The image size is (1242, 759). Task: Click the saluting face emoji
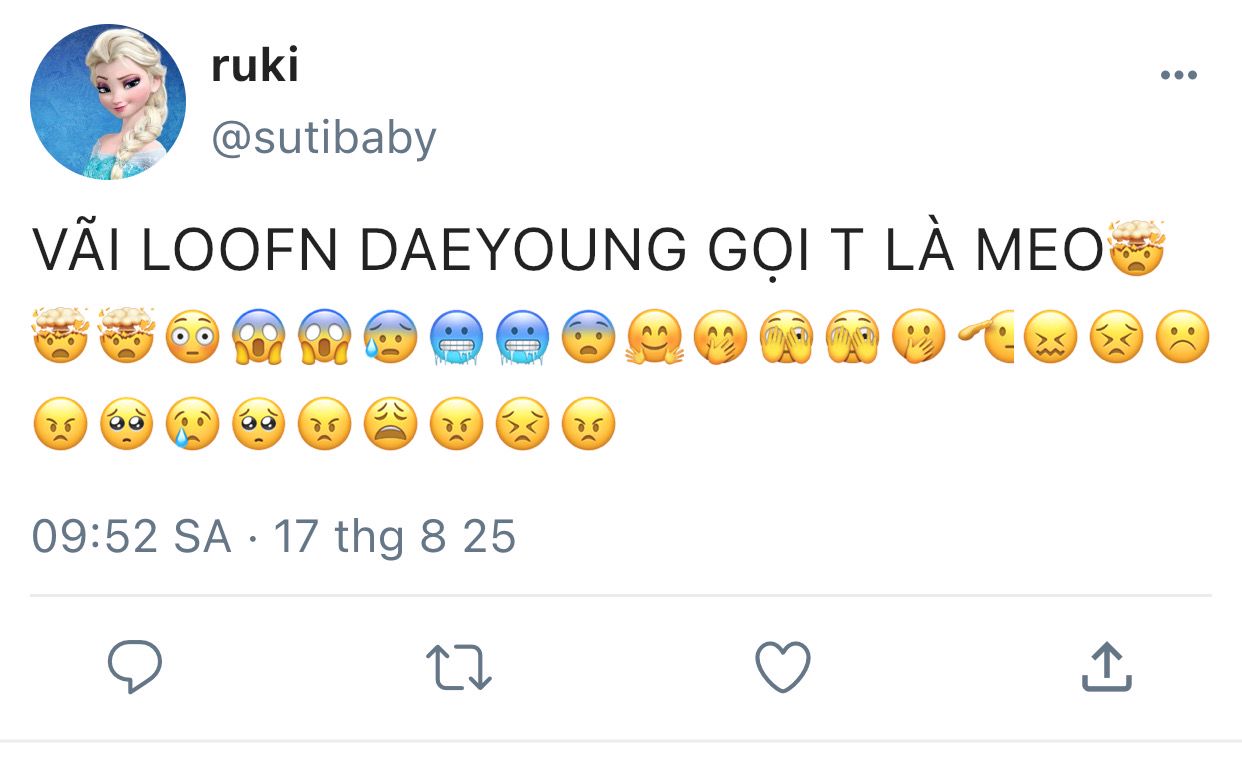pos(986,338)
